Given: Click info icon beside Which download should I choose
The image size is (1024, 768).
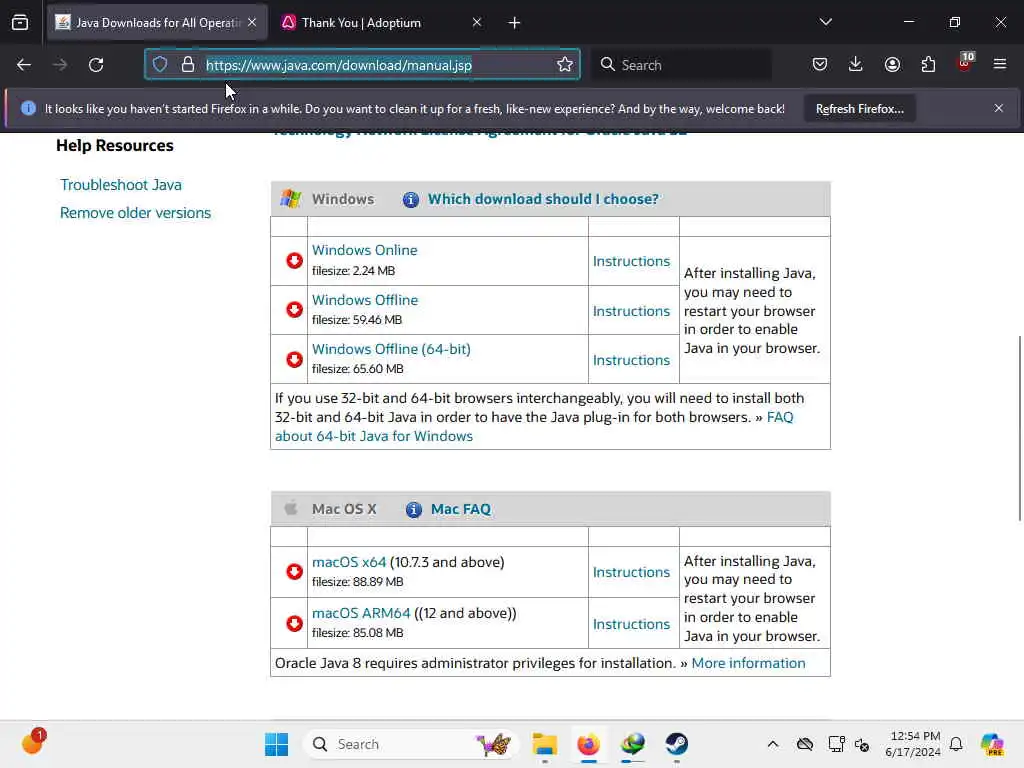Looking at the screenshot, I should 411,200.
